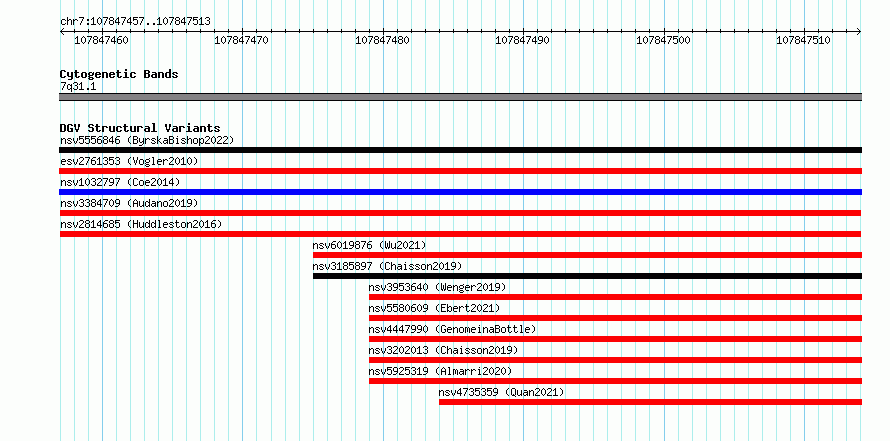Select the red nsv6019876 variant bar
This screenshot has height=441, width=890.
click(587, 255)
